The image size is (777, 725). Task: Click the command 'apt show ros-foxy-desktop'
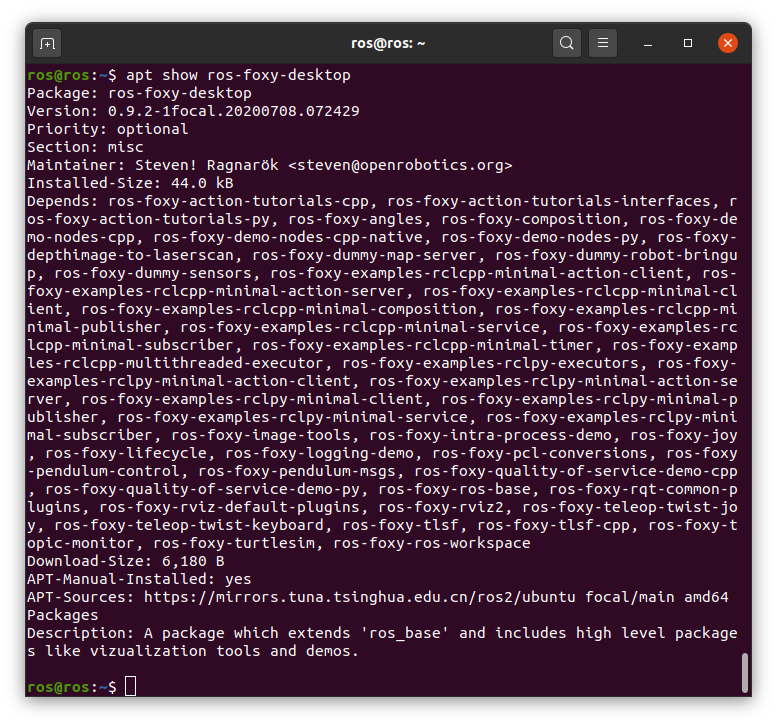(x=238, y=75)
